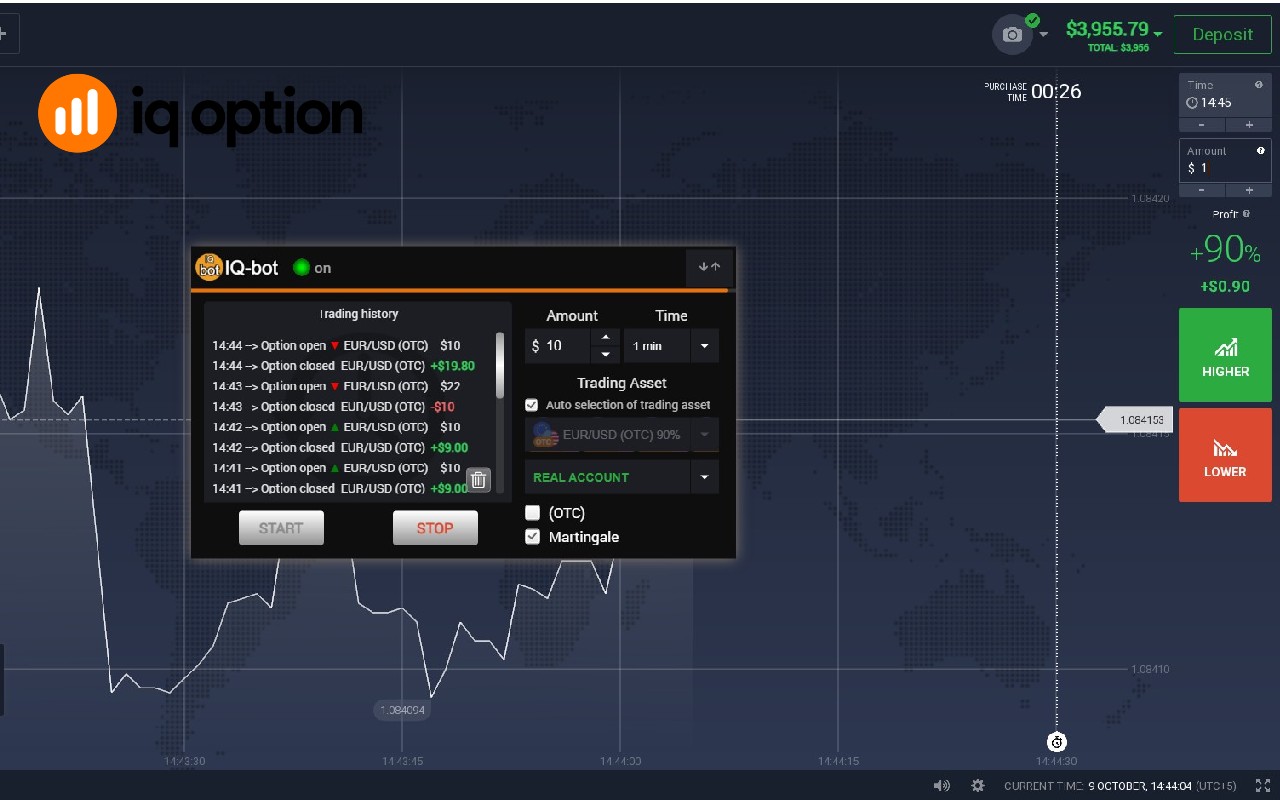Select first 14:44 Option open history row
The image size is (1280, 800).
336,346
